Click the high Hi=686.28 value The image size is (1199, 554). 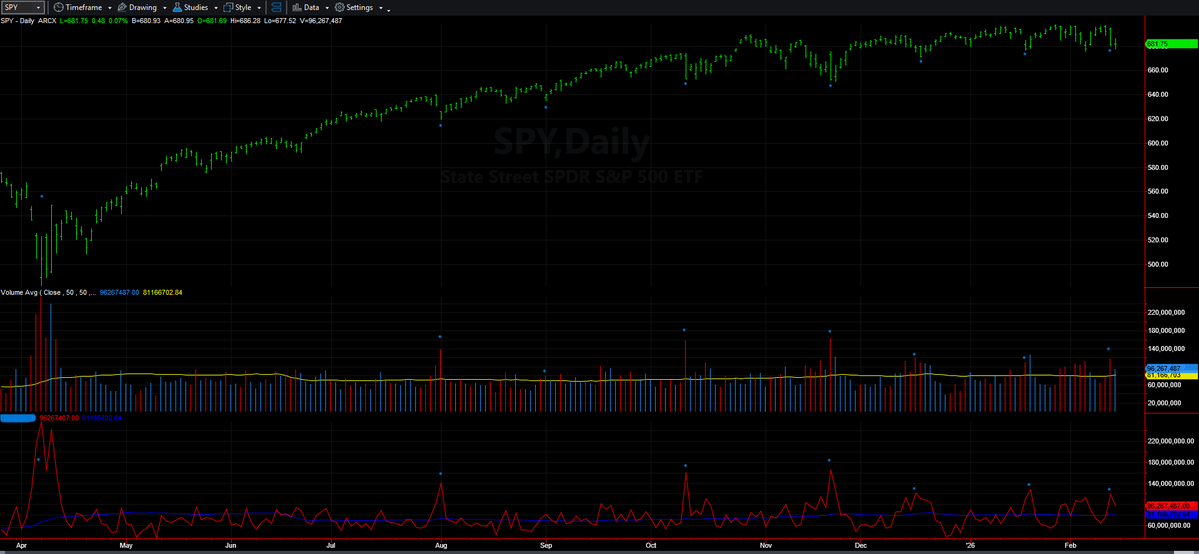[x=245, y=21]
